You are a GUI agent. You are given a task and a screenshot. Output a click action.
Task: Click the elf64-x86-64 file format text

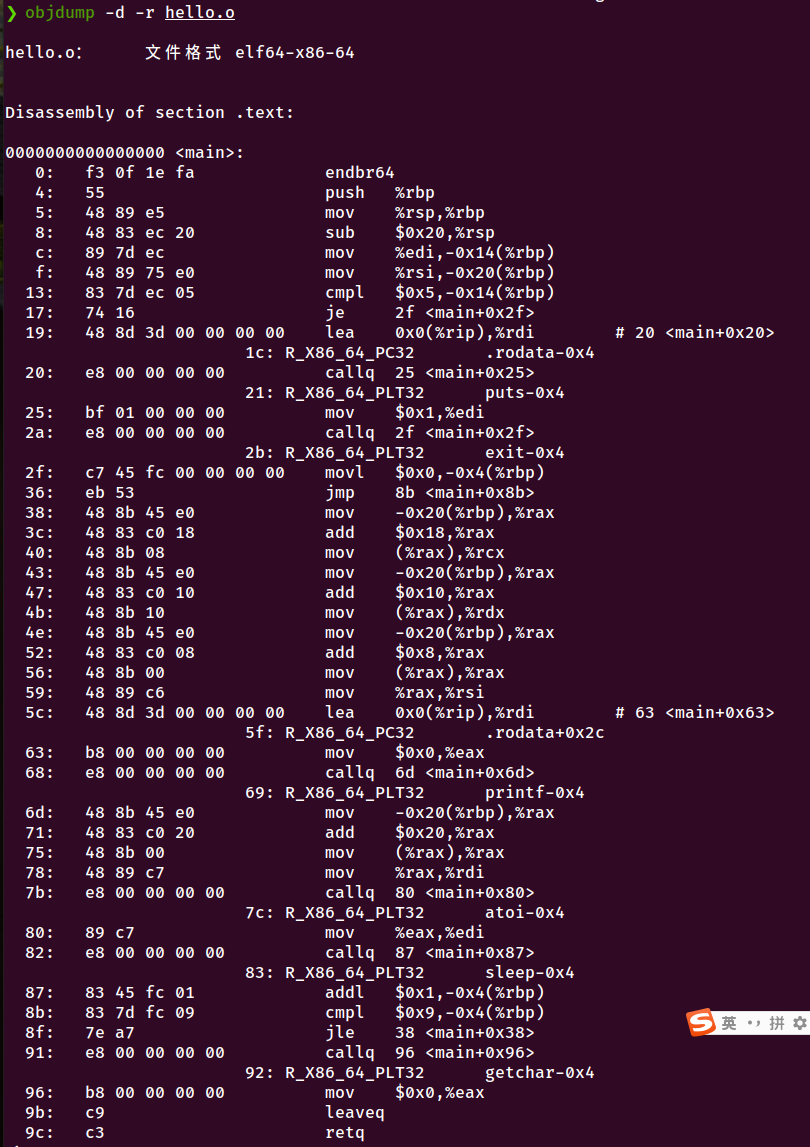coord(295,53)
